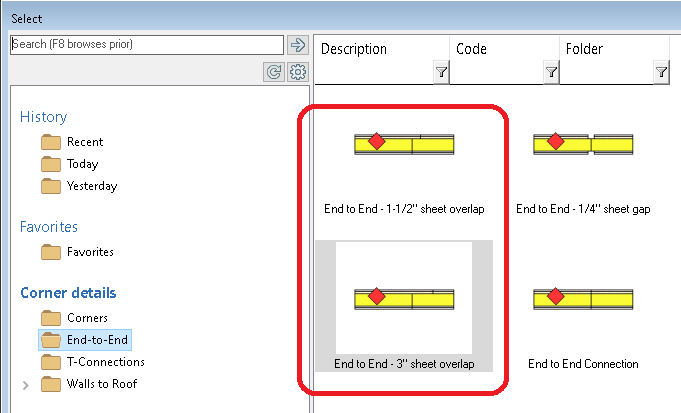Select the End-to-End folder

point(97,340)
